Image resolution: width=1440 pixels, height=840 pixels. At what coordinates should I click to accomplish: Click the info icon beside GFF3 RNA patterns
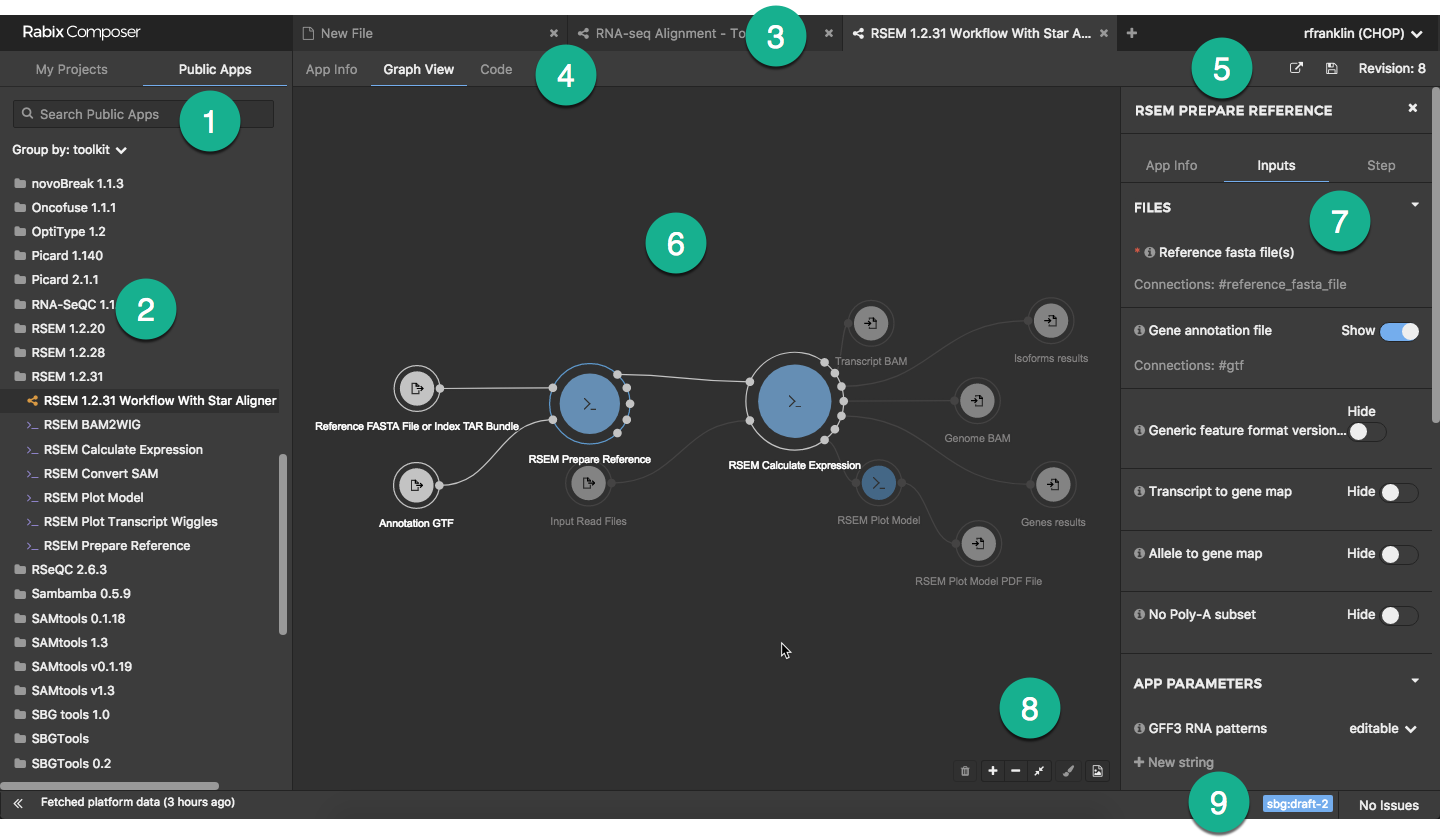(1140, 729)
